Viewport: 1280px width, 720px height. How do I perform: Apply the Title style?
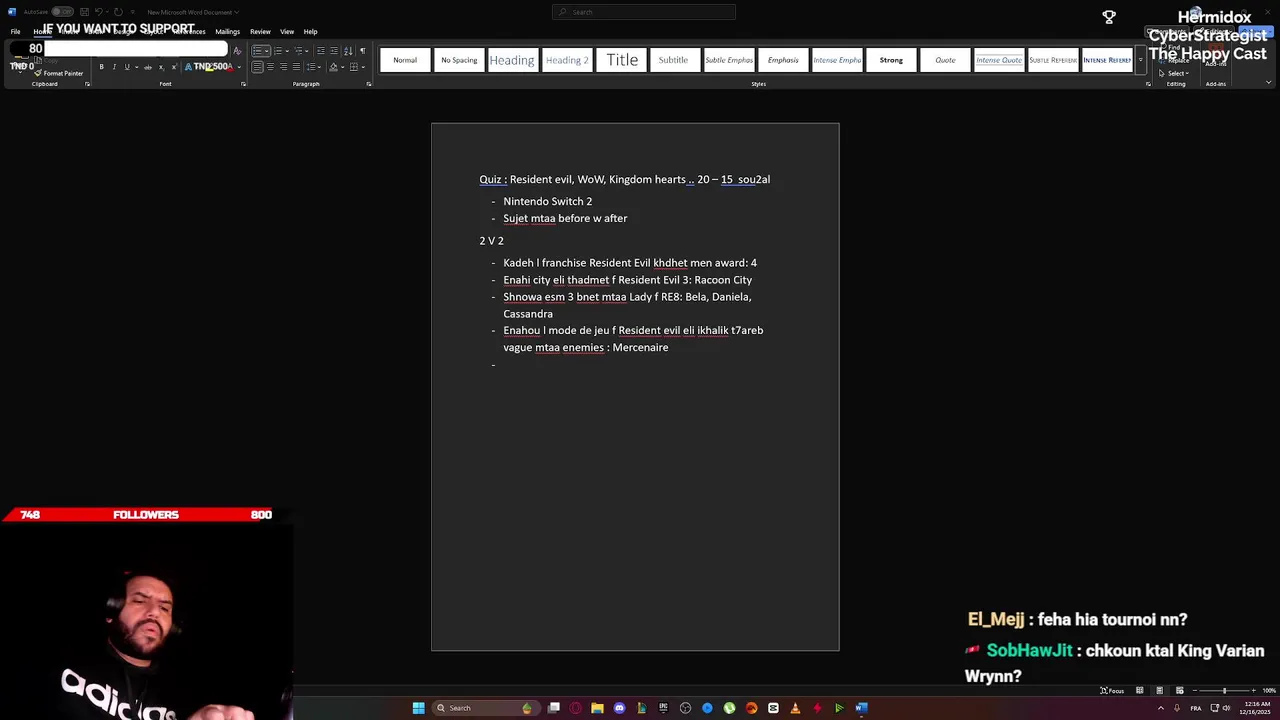[622, 60]
